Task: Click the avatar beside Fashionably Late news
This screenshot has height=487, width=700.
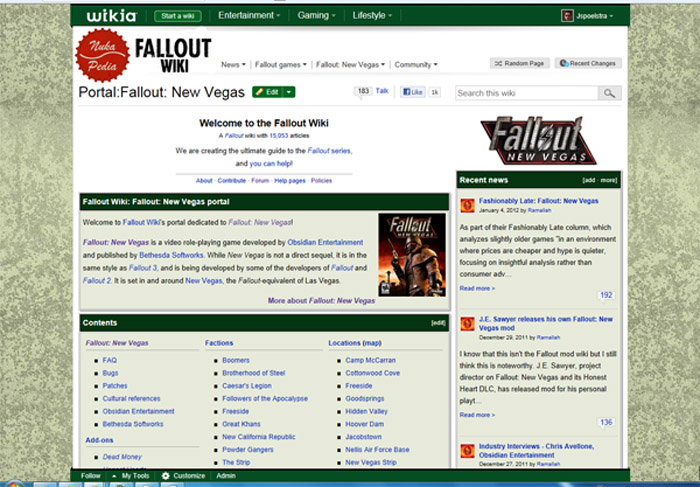Action: (x=467, y=205)
